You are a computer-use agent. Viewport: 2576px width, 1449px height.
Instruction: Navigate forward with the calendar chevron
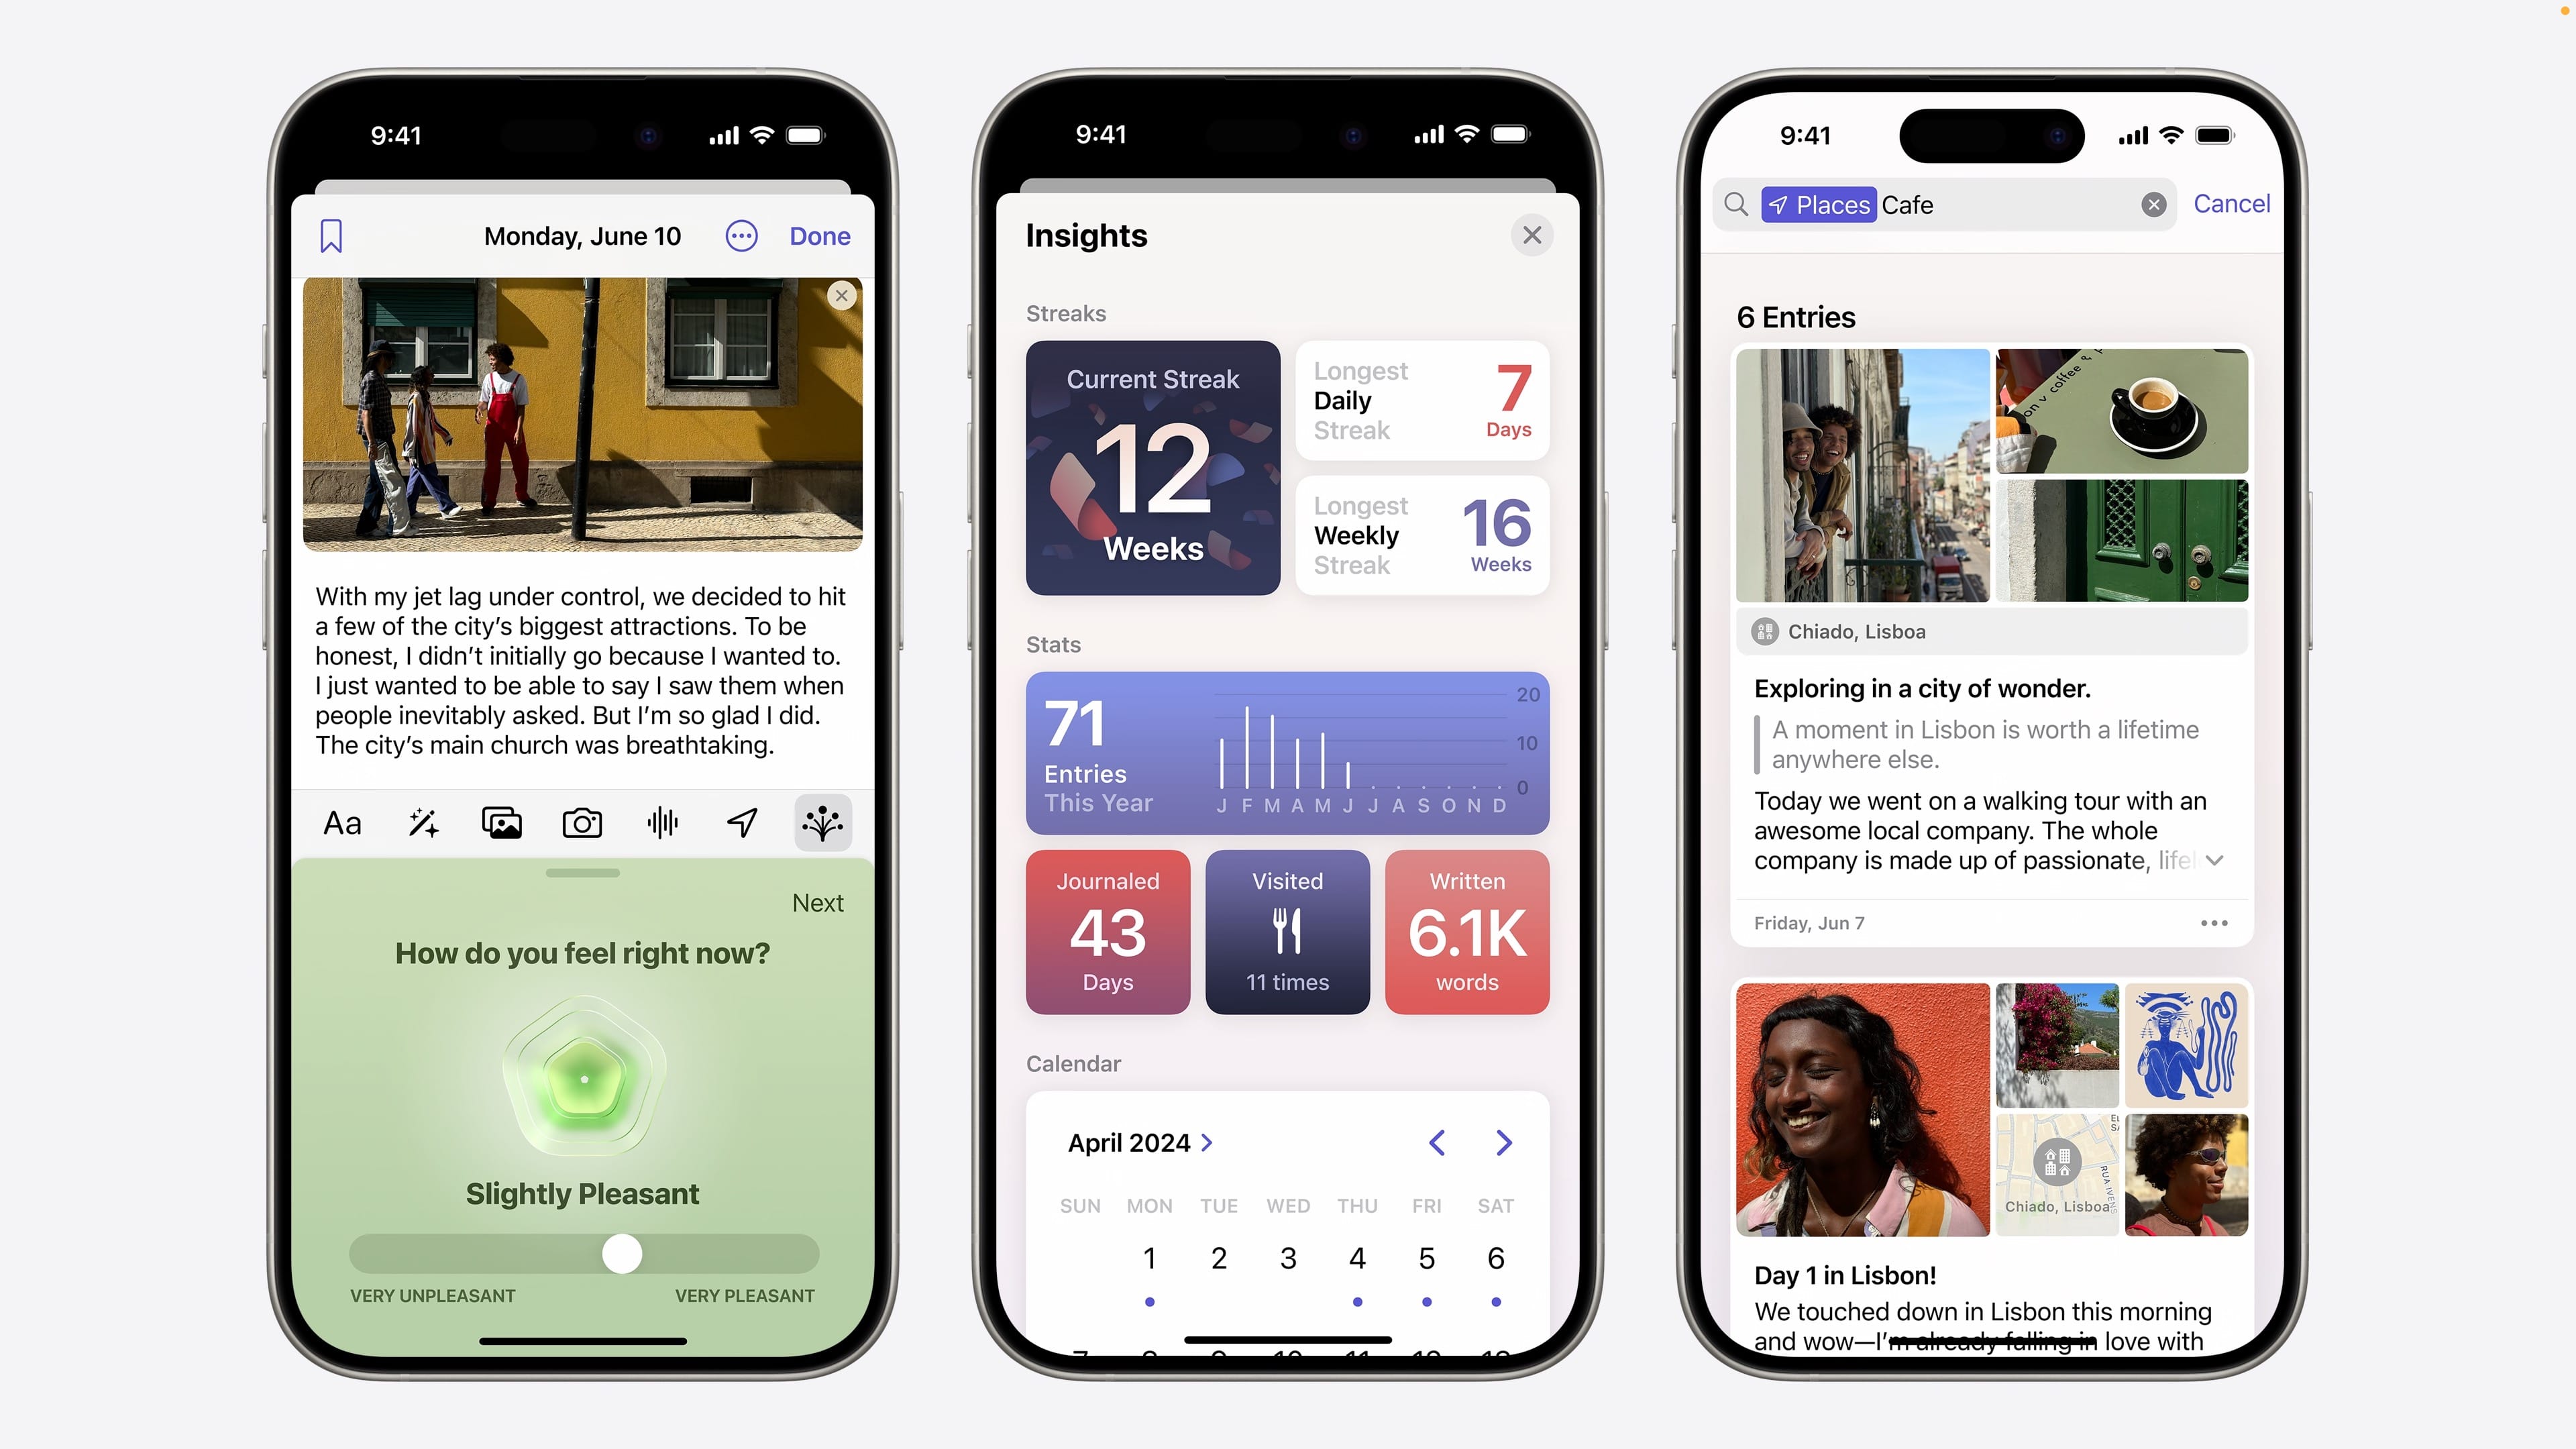(1502, 1141)
